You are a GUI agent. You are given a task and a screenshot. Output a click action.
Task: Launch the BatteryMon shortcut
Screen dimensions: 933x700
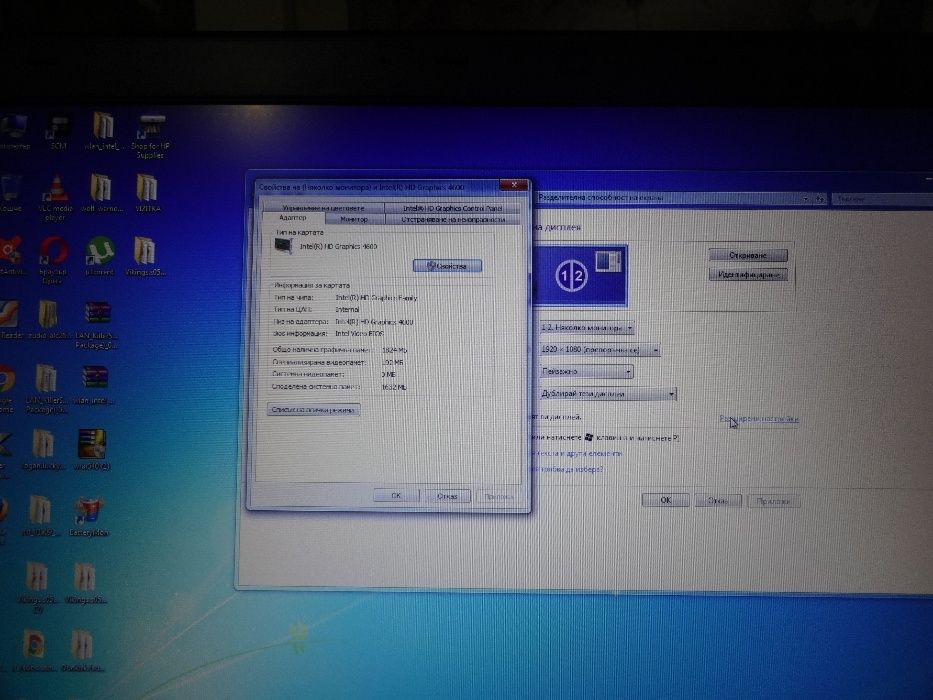(89, 517)
